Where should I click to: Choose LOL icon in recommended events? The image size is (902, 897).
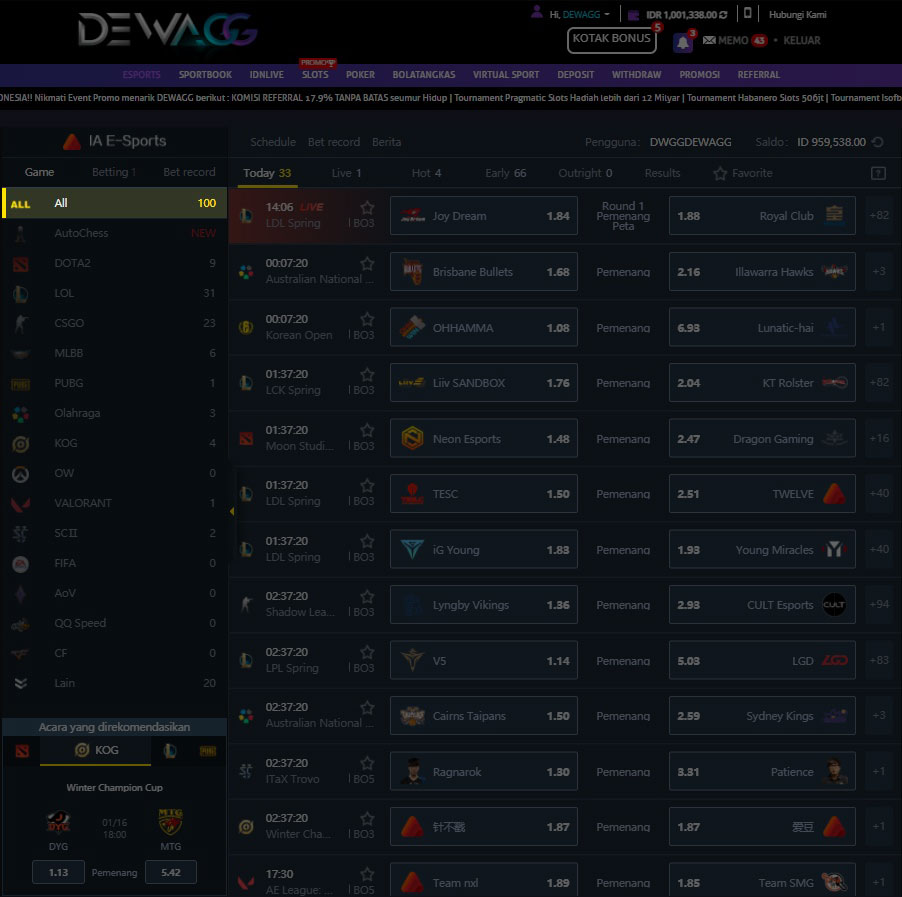tap(170, 751)
